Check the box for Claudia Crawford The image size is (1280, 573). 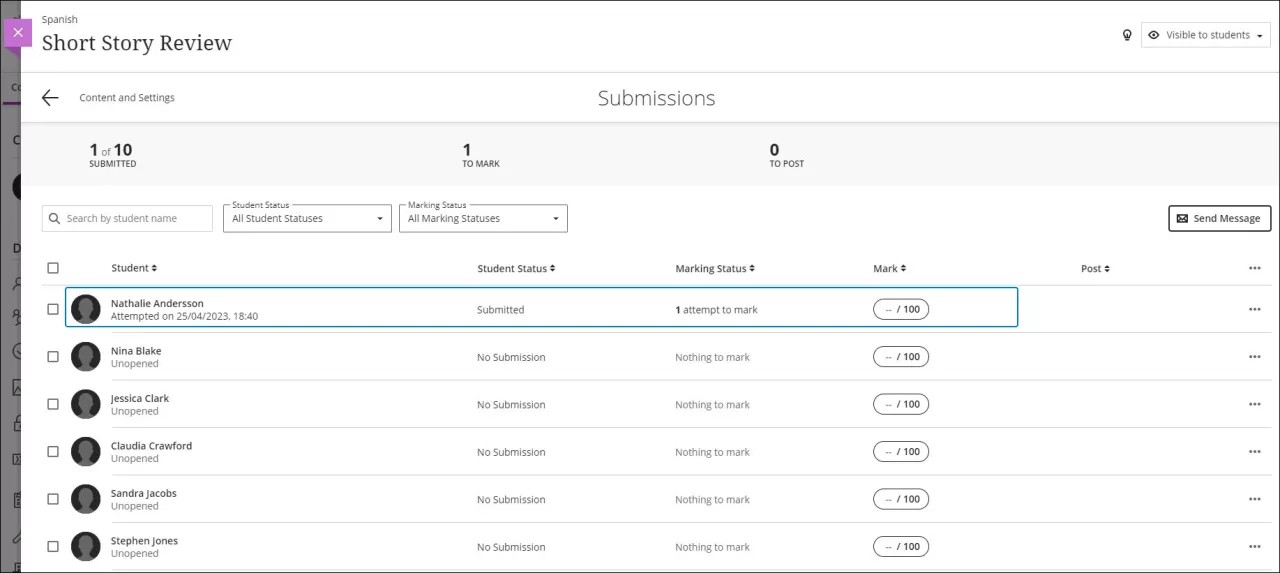tap(53, 452)
